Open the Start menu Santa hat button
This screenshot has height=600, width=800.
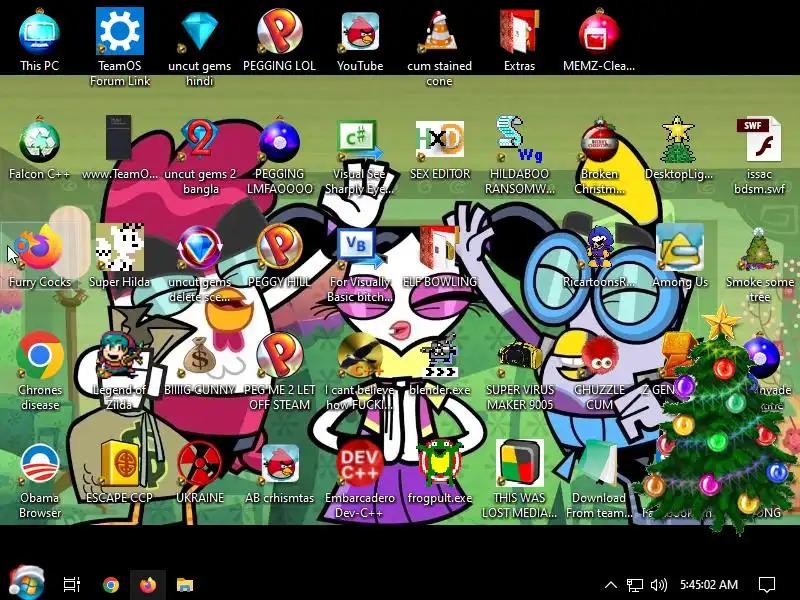[27, 583]
